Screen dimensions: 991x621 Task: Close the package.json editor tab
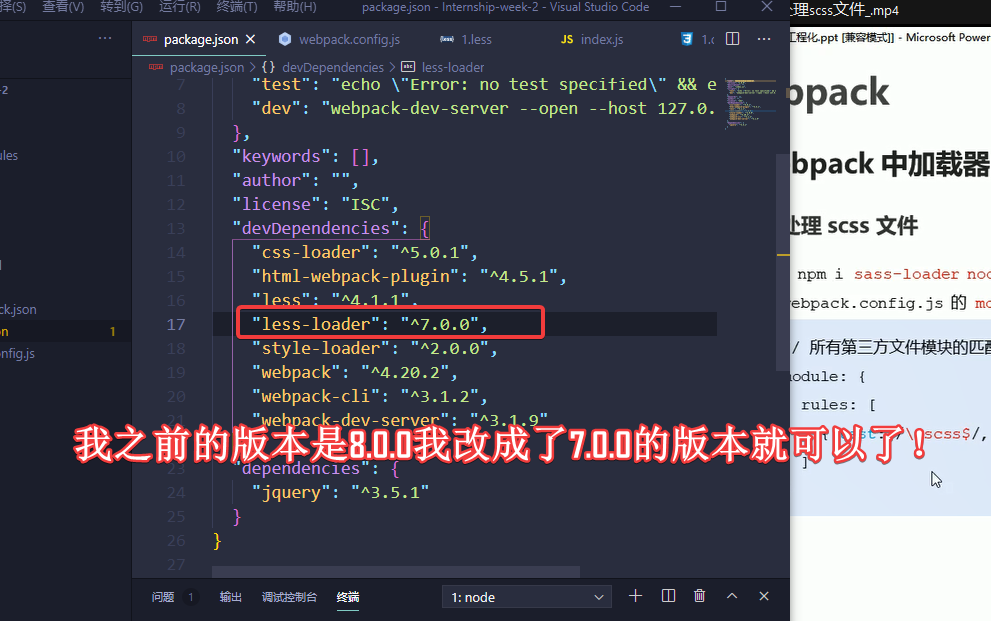click(x=250, y=39)
